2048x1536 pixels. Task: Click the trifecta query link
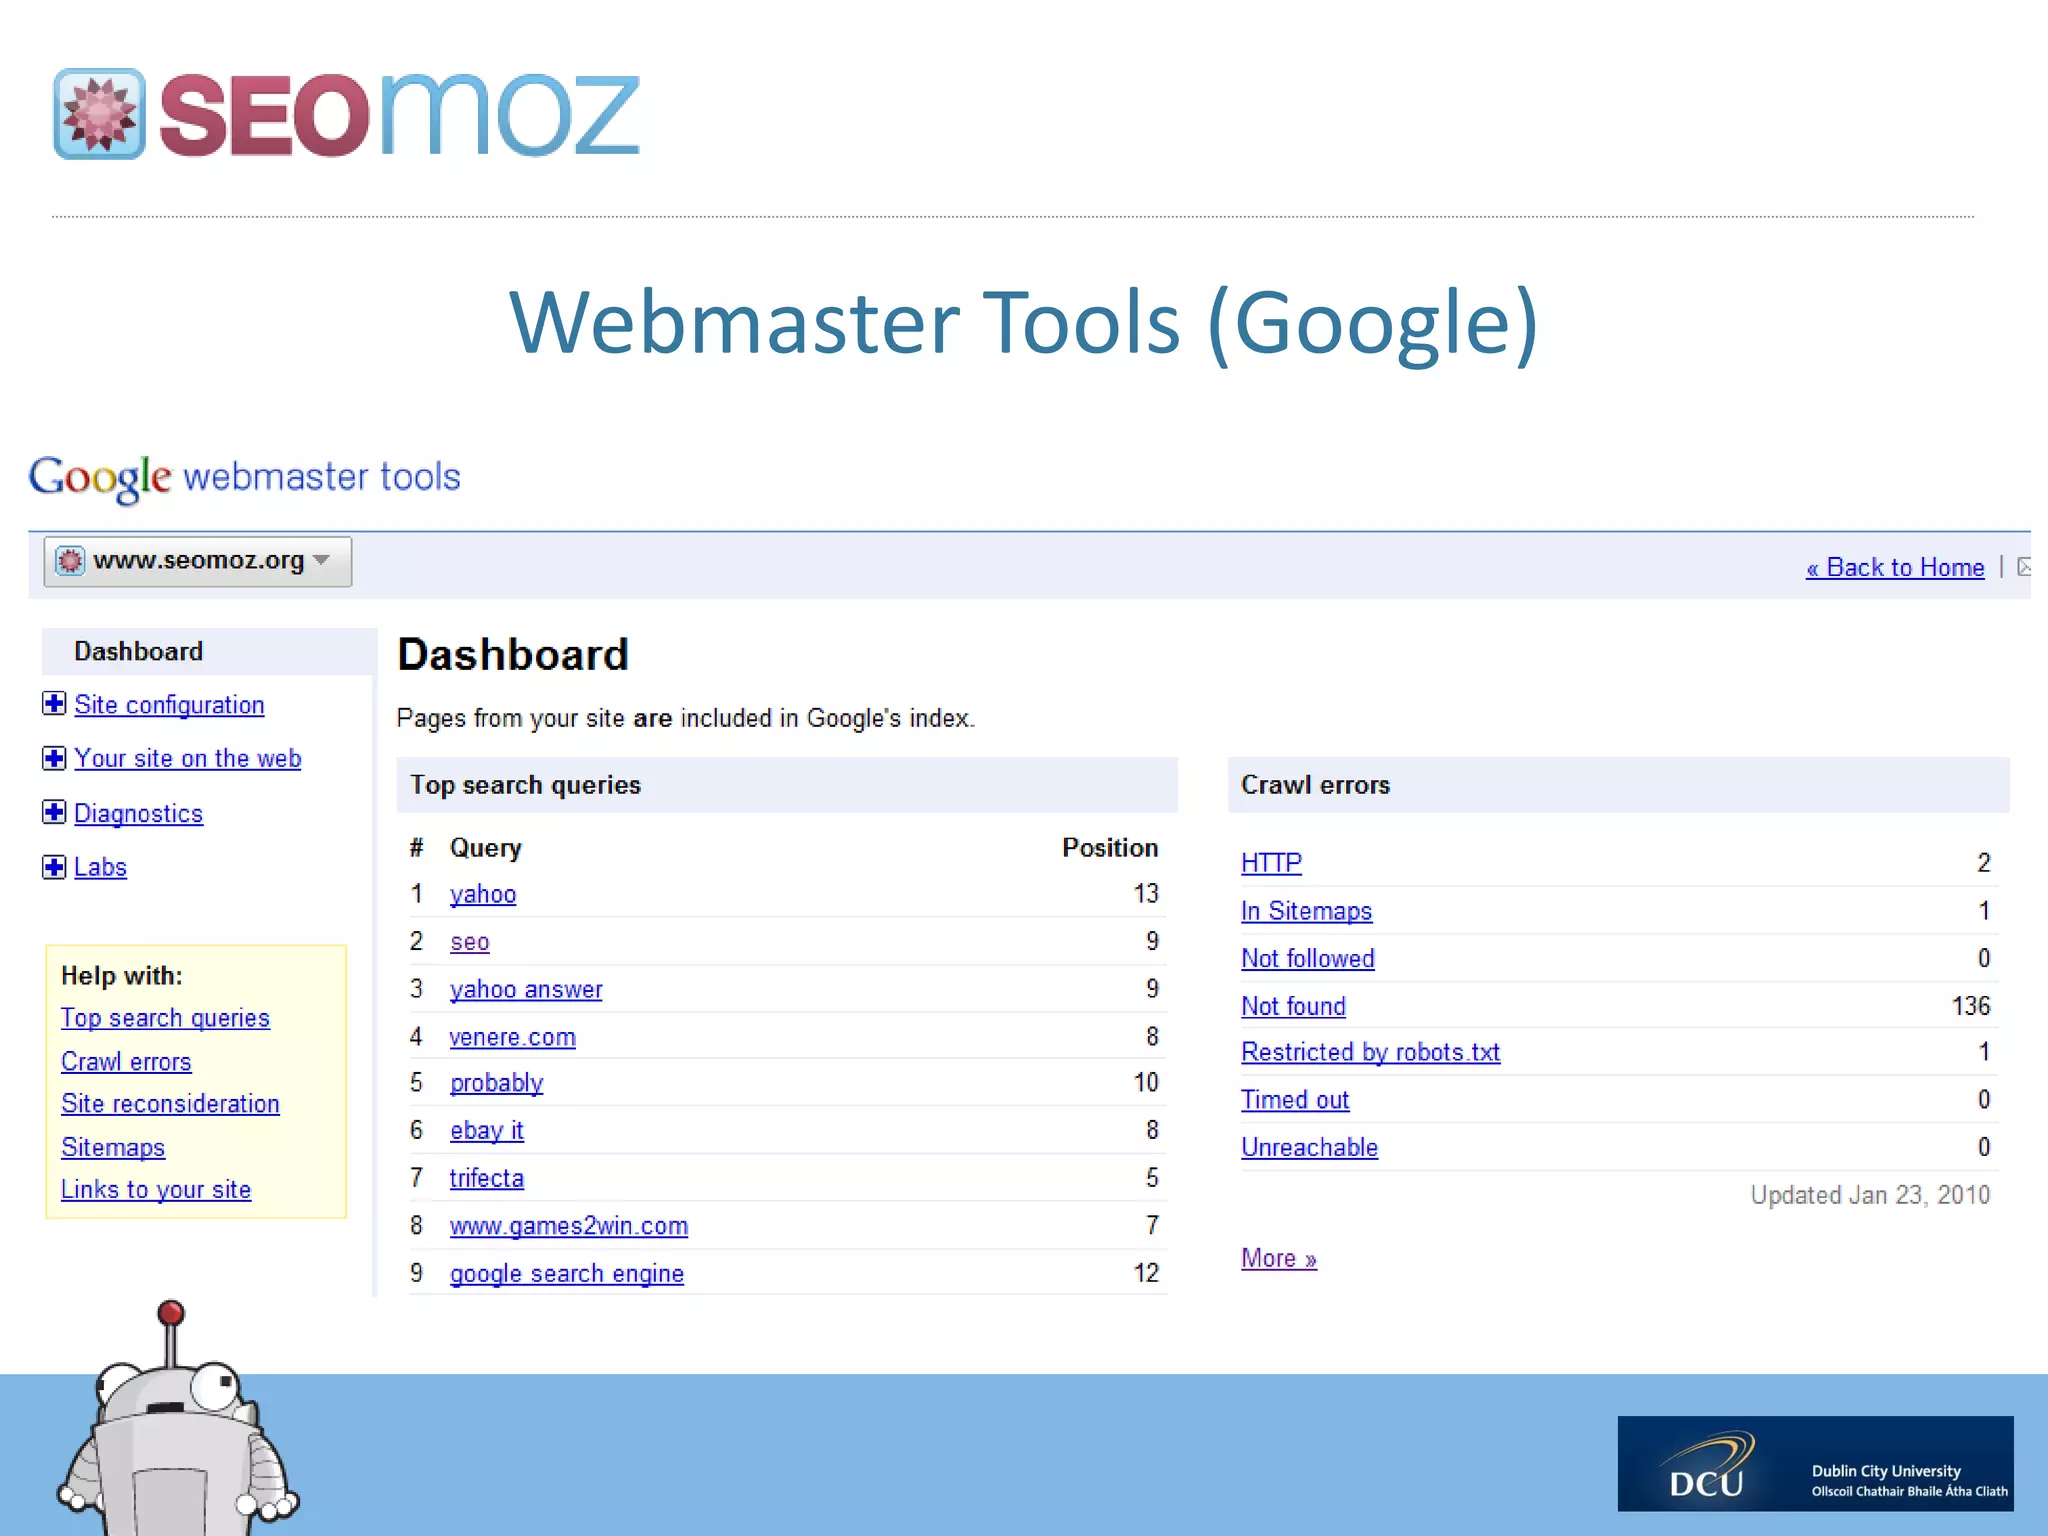point(487,1178)
